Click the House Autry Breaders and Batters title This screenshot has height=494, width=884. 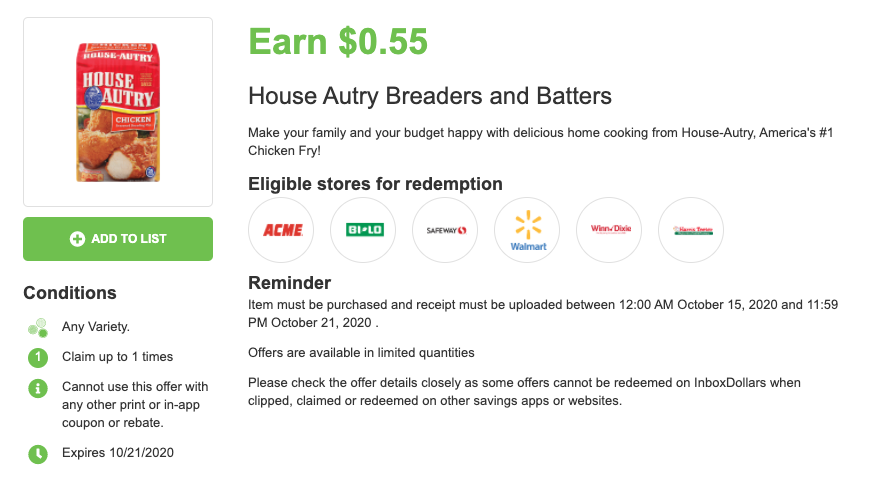[x=429, y=97]
